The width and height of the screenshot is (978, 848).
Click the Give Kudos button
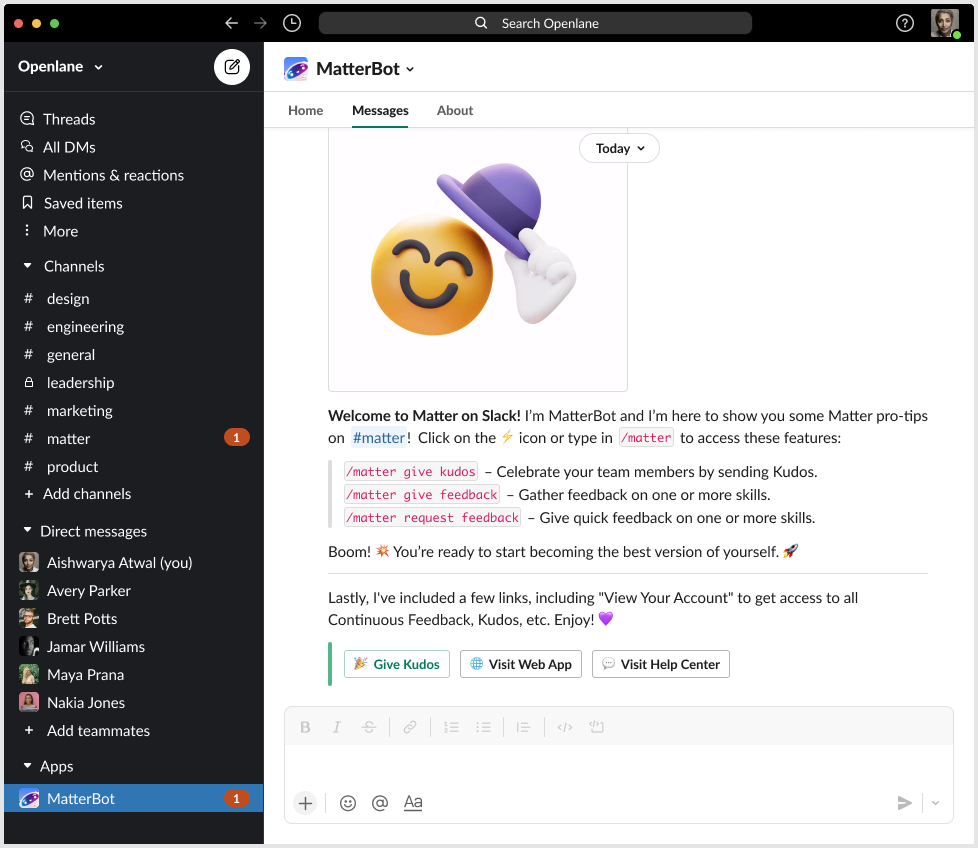coord(397,664)
